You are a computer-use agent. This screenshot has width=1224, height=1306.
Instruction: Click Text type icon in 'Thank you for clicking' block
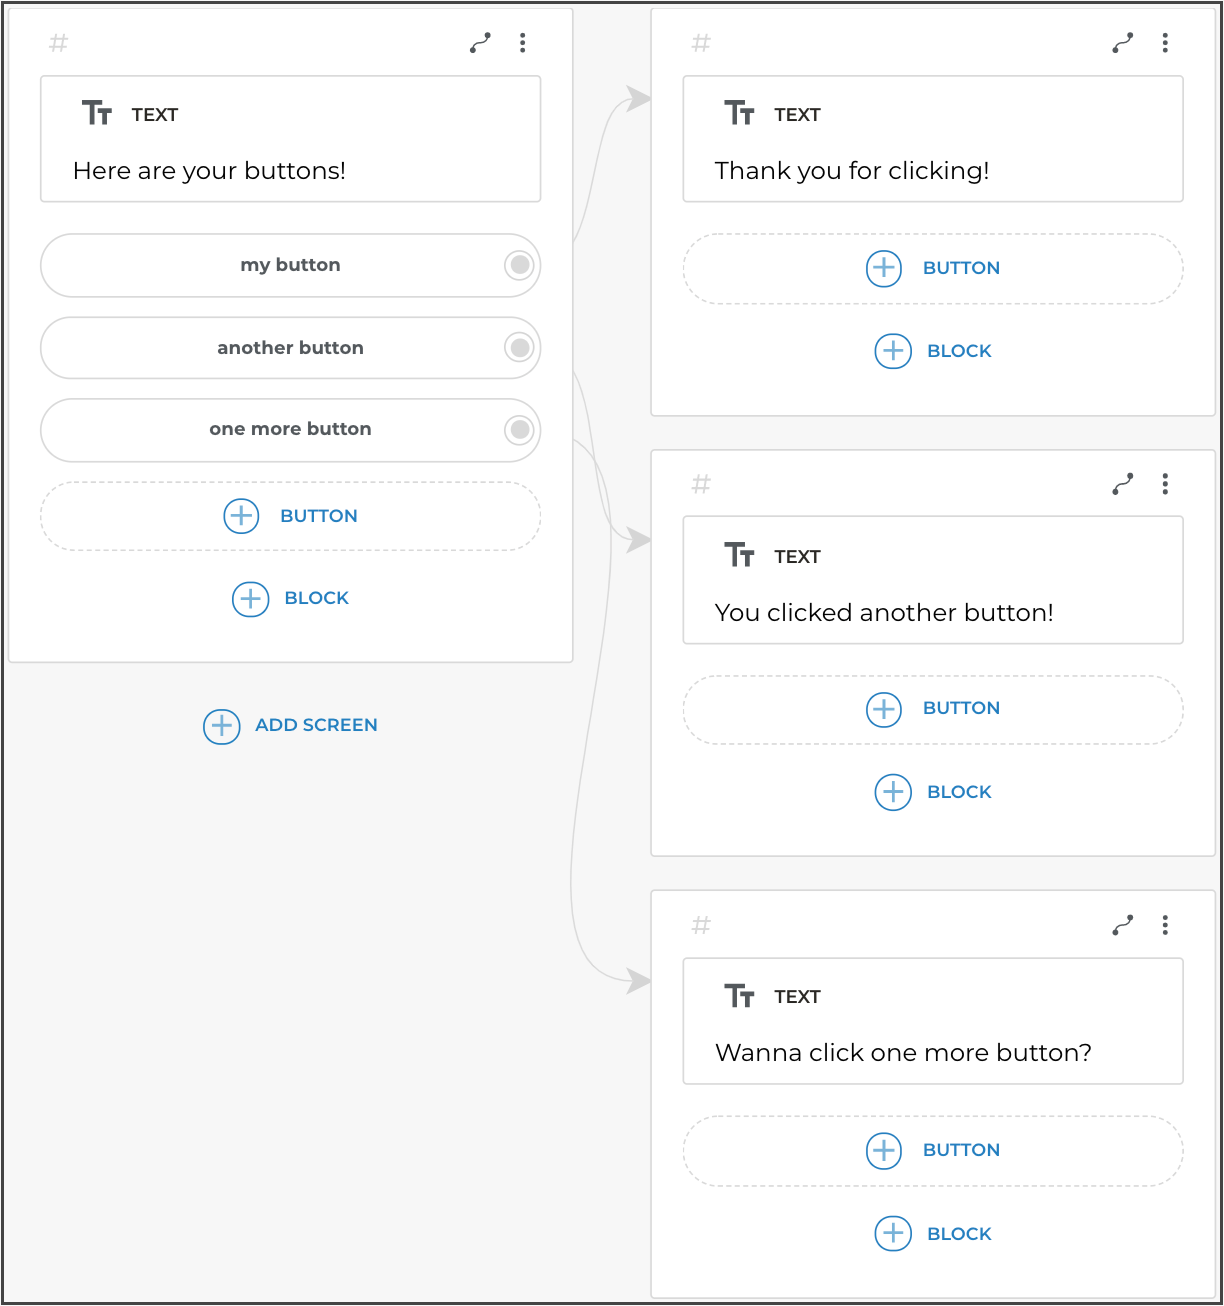(739, 113)
